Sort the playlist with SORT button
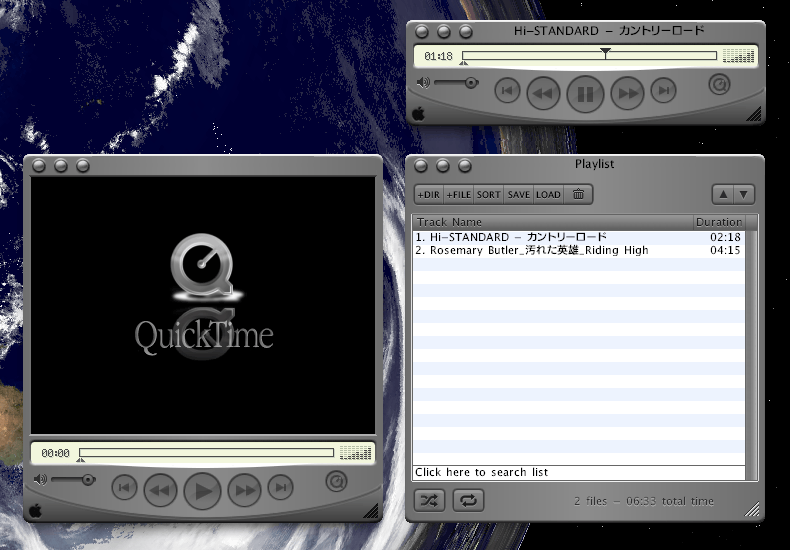The height and width of the screenshot is (550, 790). coord(488,195)
